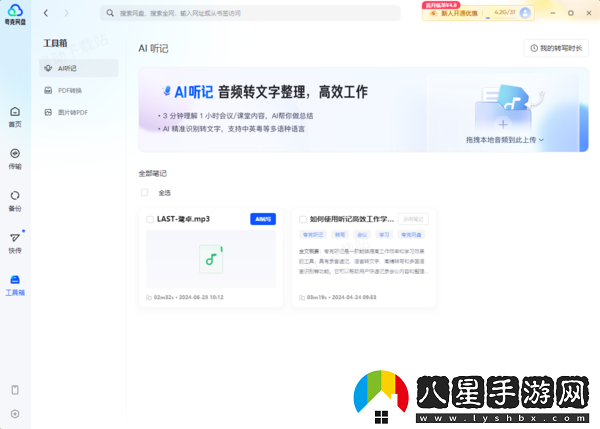Click the 4.2G/3T storage usage bar

tap(501, 14)
